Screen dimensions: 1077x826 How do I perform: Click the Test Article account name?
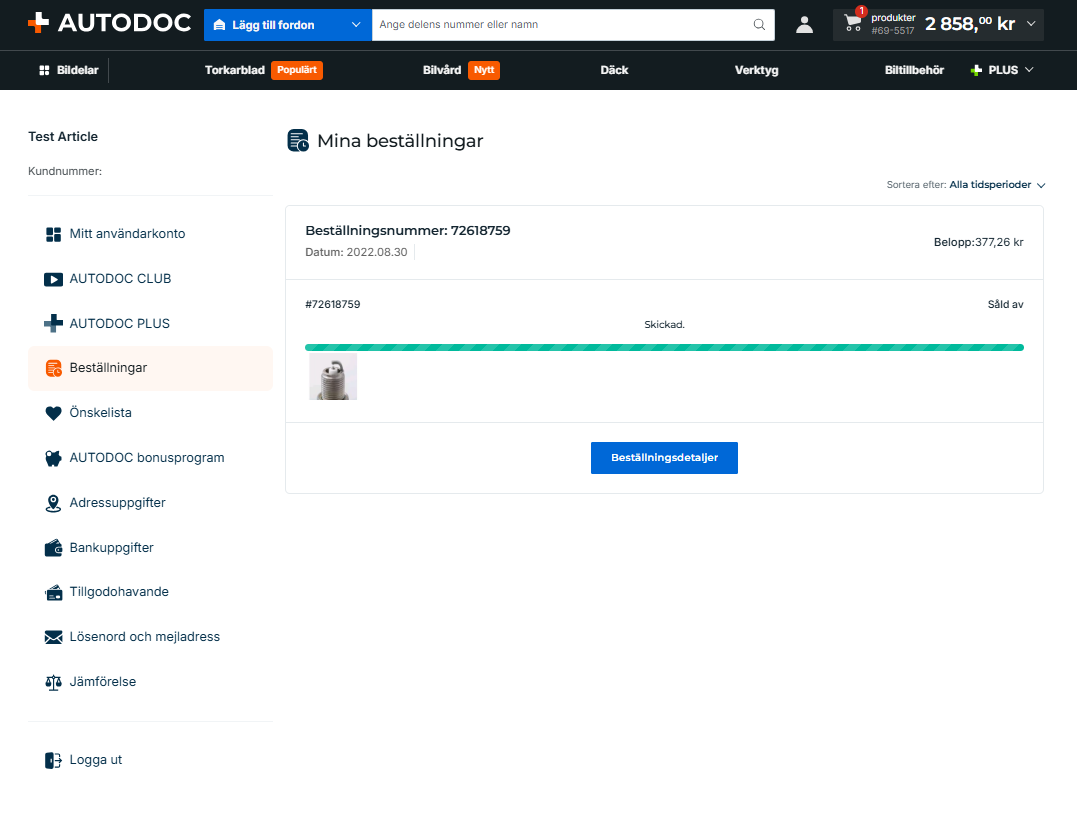click(63, 137)
